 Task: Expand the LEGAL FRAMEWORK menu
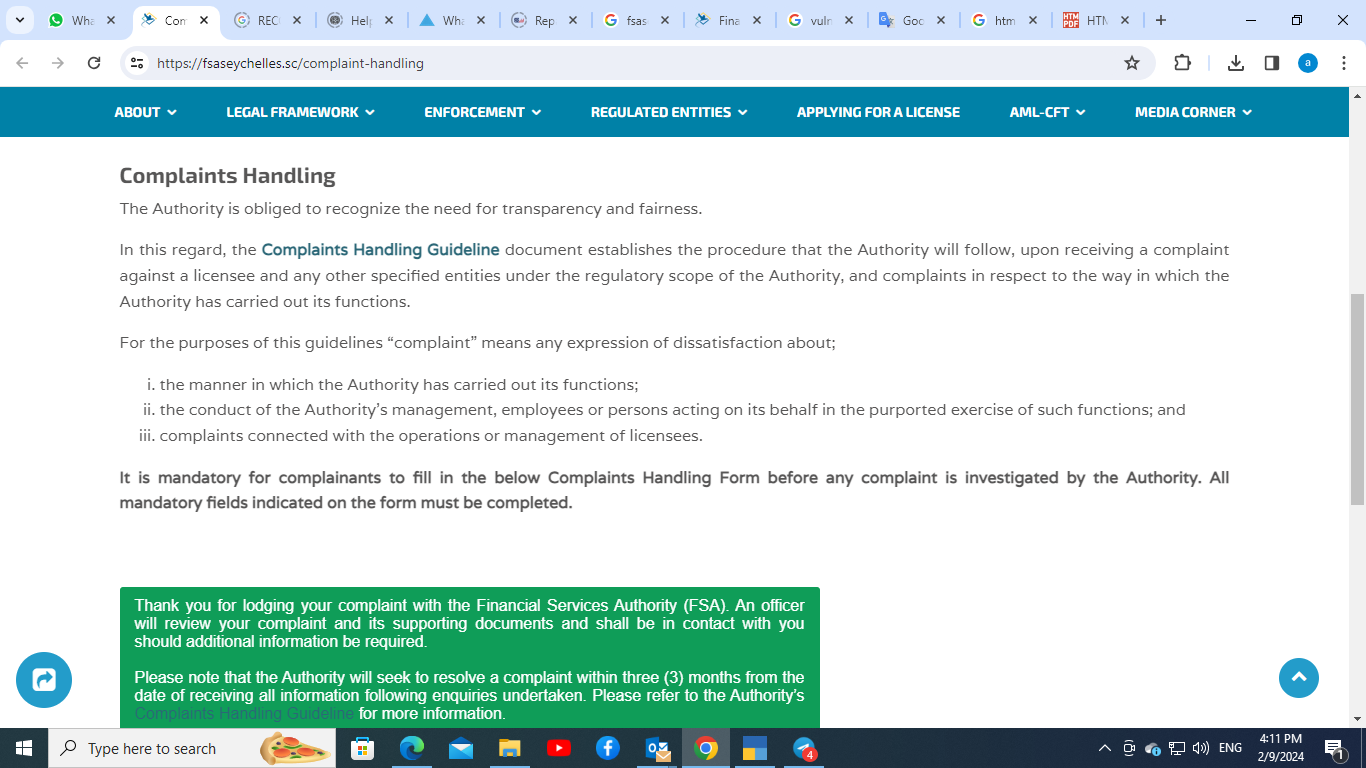(x=300, y=112)
